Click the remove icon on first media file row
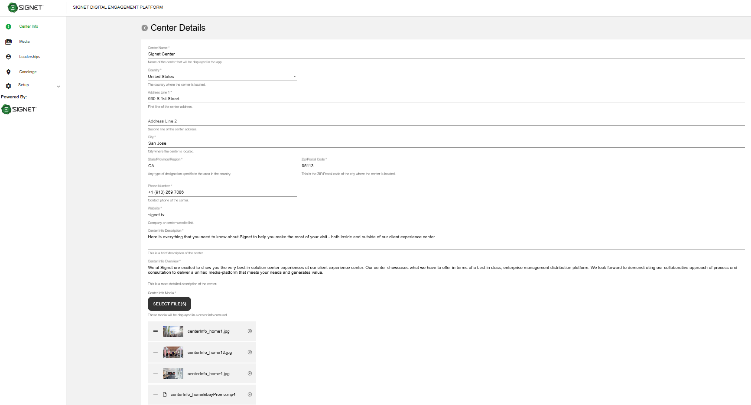751x405 pixels. (250, 331)
